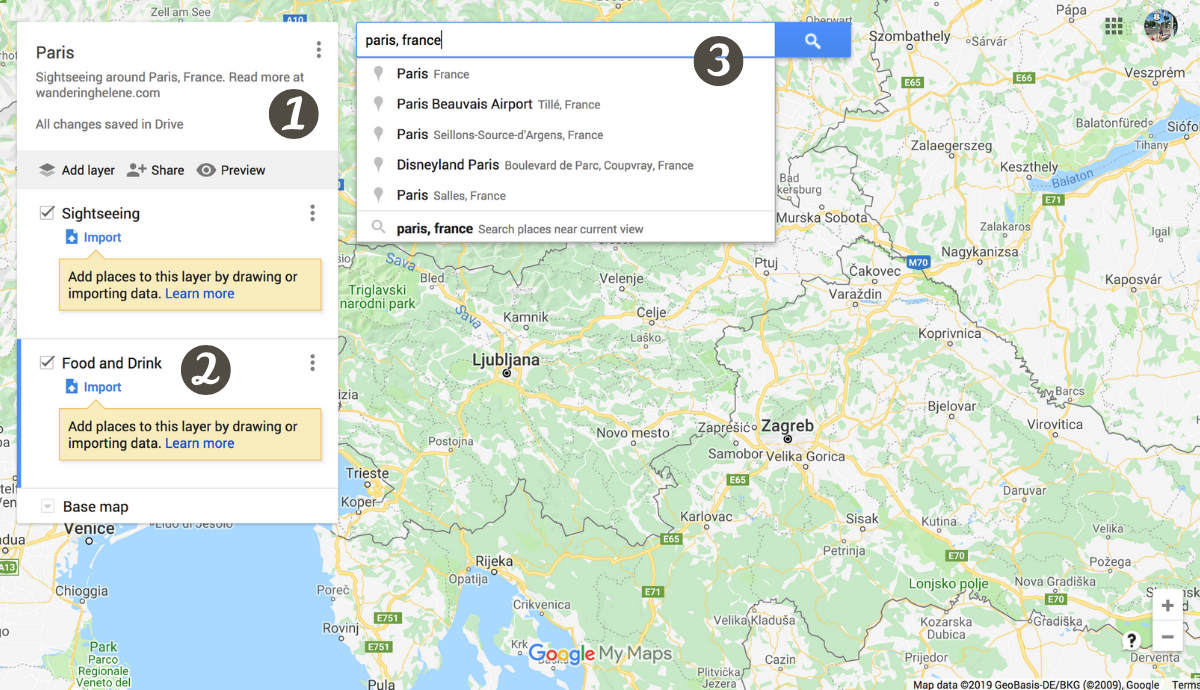The image size is (1200, 690).
Task: Toggle the Food and Drink layer checkbox
Action: click(x=47, y=363)
